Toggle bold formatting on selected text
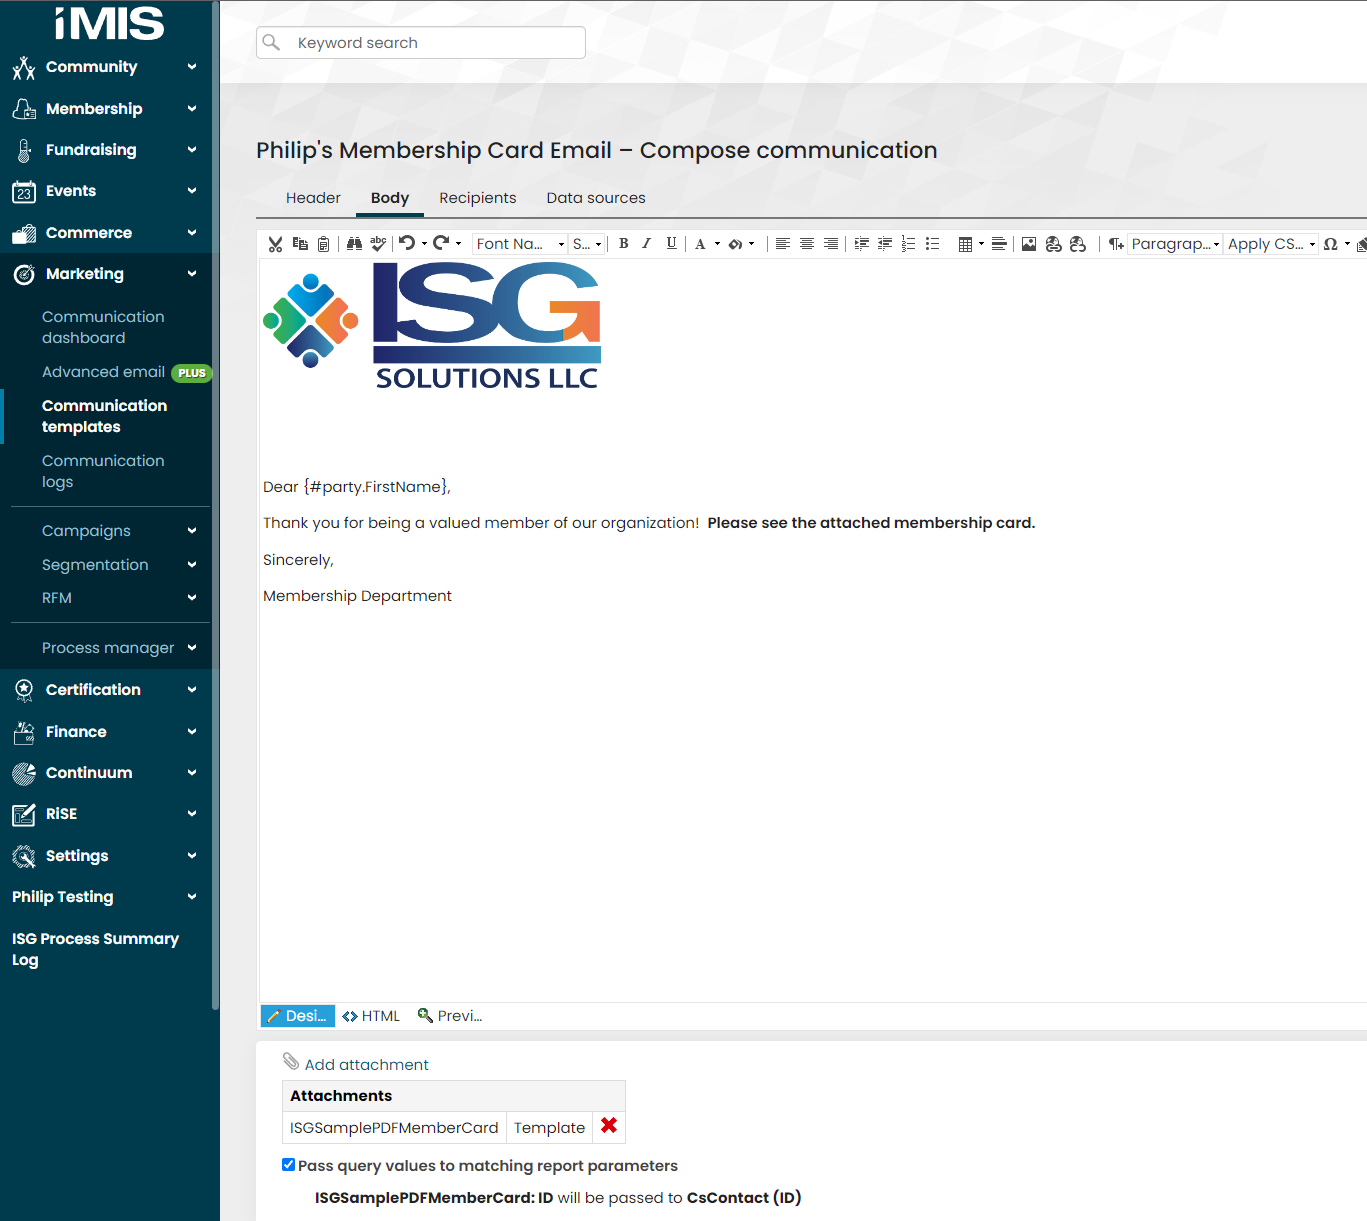 (x=623, y=243)
